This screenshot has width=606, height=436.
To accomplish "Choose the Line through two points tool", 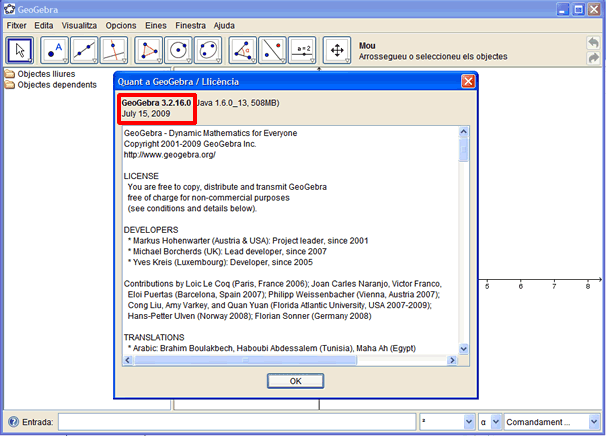I will click(x=85, y=50).
